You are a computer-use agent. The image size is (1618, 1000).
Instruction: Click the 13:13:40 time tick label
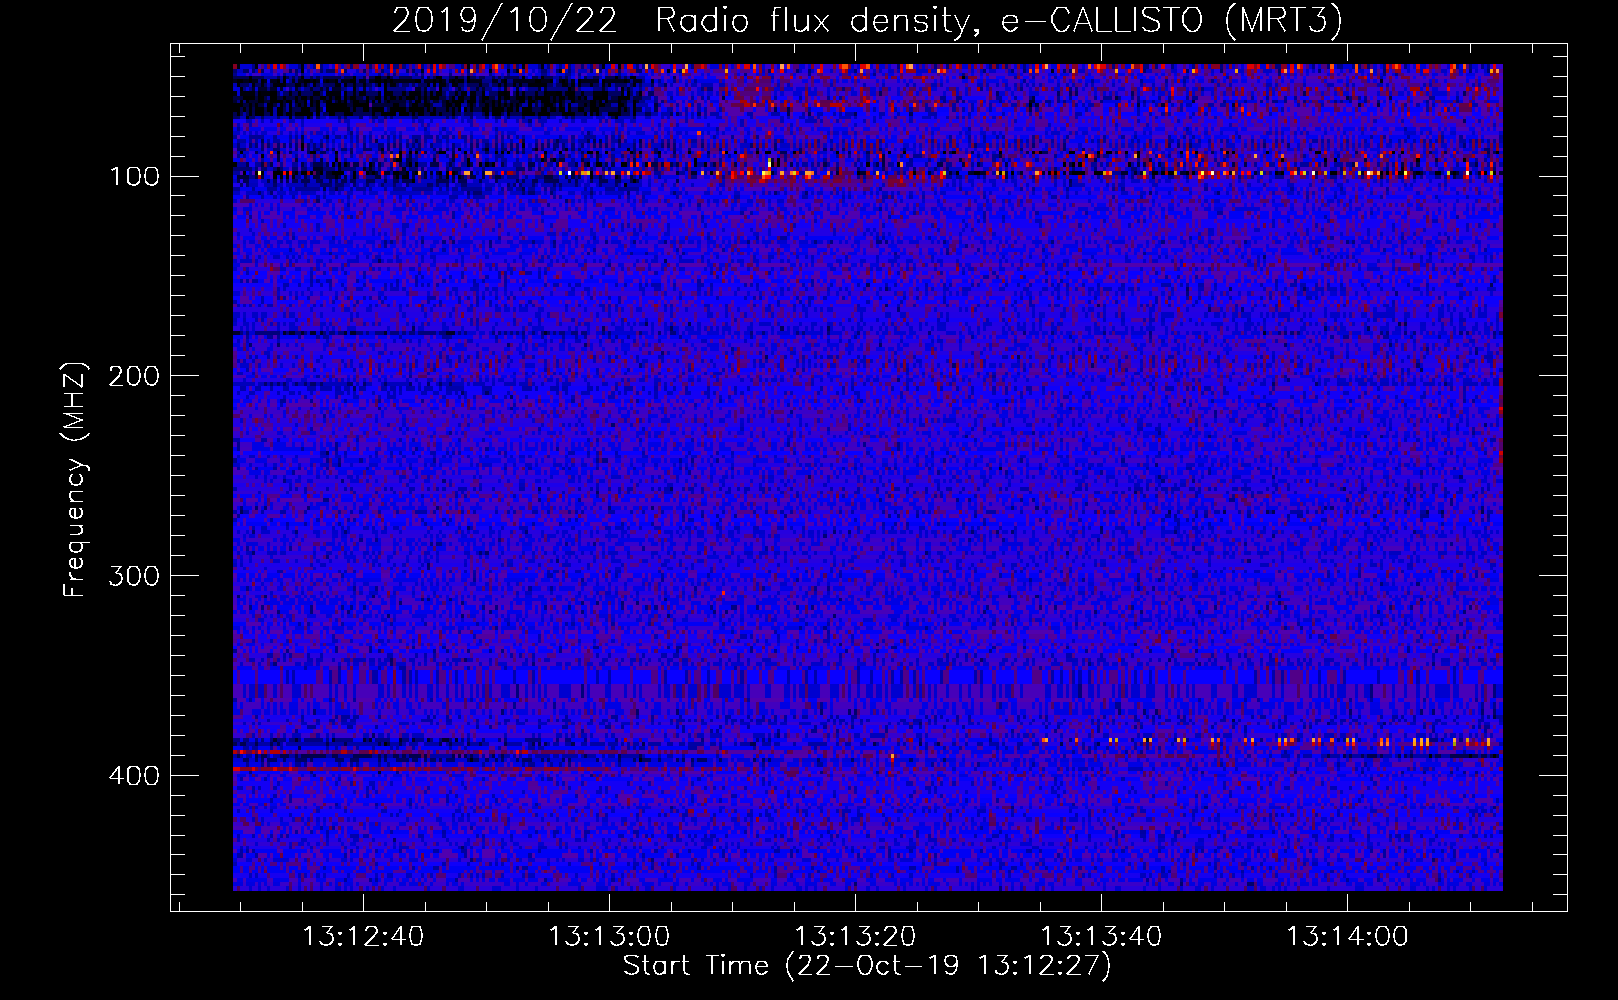1101,937
